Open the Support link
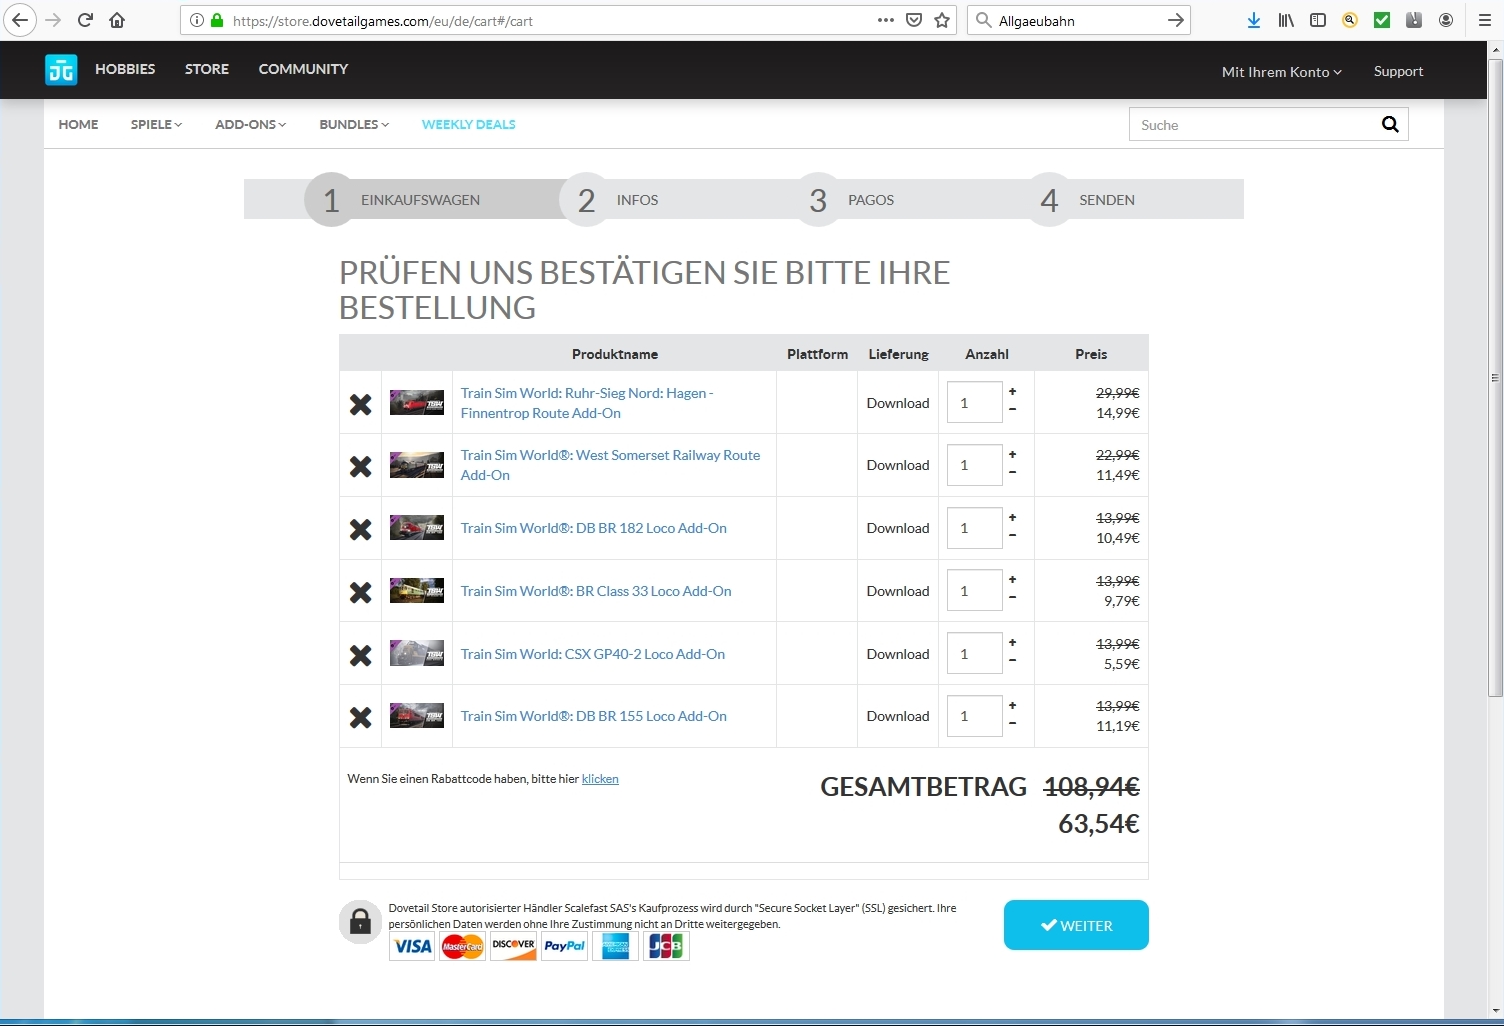This screenshot has width=1504, height=1026. click(1398, 71)
